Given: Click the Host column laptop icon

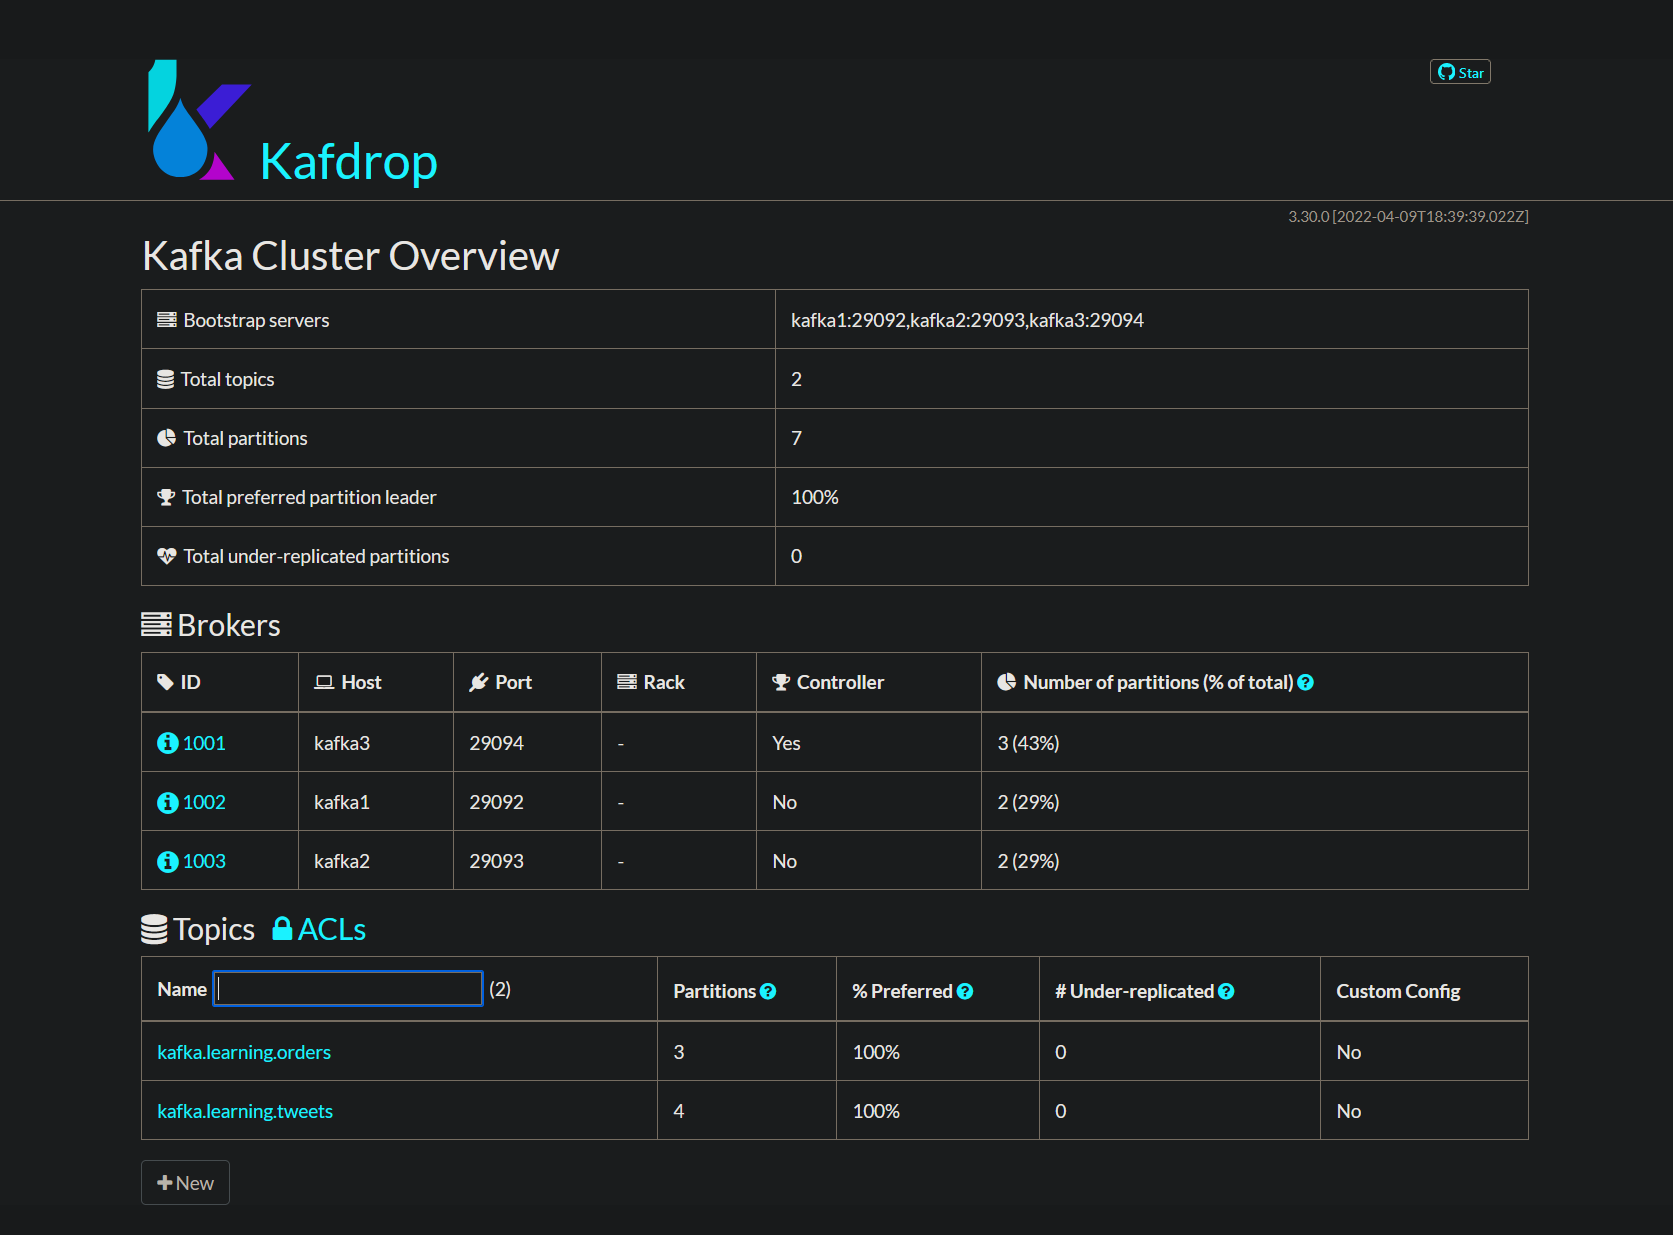Looking at the screenshot, I should 324,682.
